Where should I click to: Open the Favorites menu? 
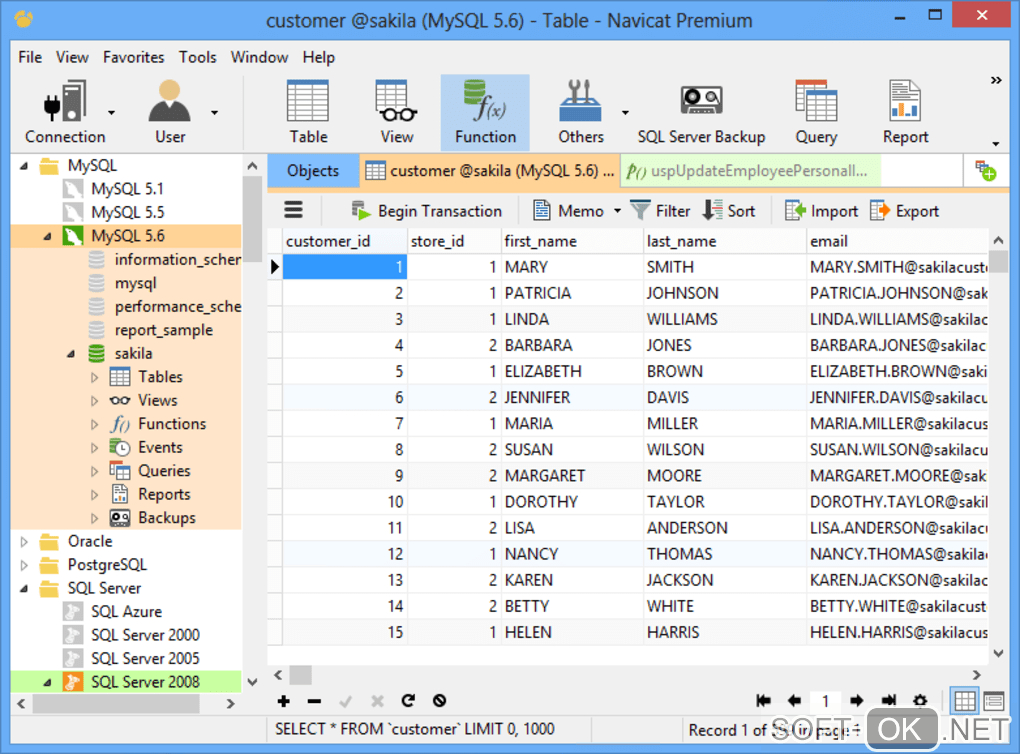[x=133, y=57]
